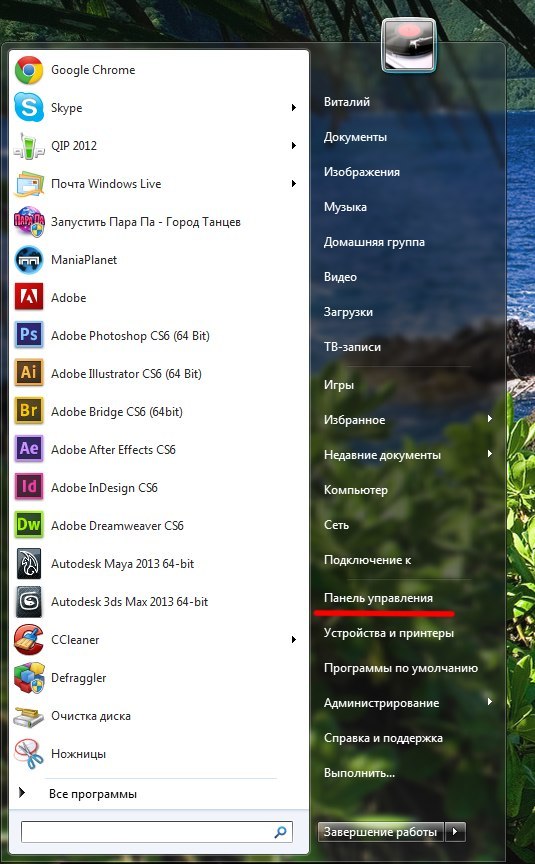Expand Недавние документы submenu arrow

489,455
